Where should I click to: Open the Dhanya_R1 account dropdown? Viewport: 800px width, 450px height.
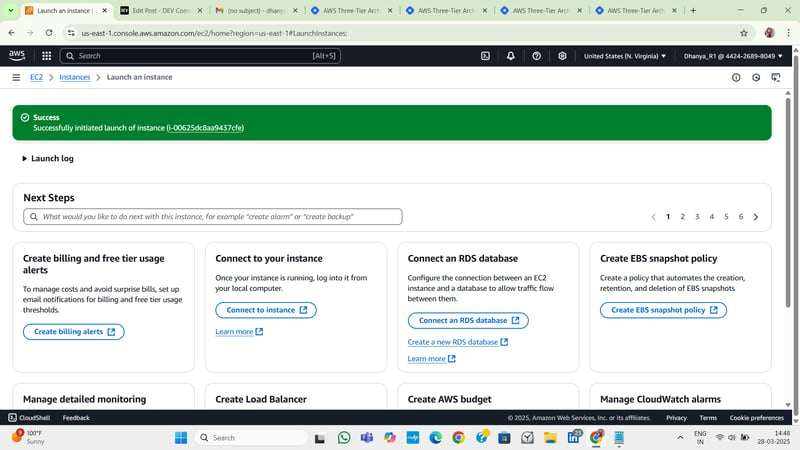(x=733, y=56)
